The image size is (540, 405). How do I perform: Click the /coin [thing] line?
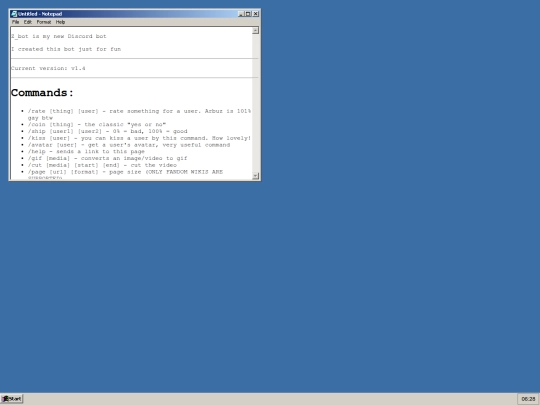(97, 124)
